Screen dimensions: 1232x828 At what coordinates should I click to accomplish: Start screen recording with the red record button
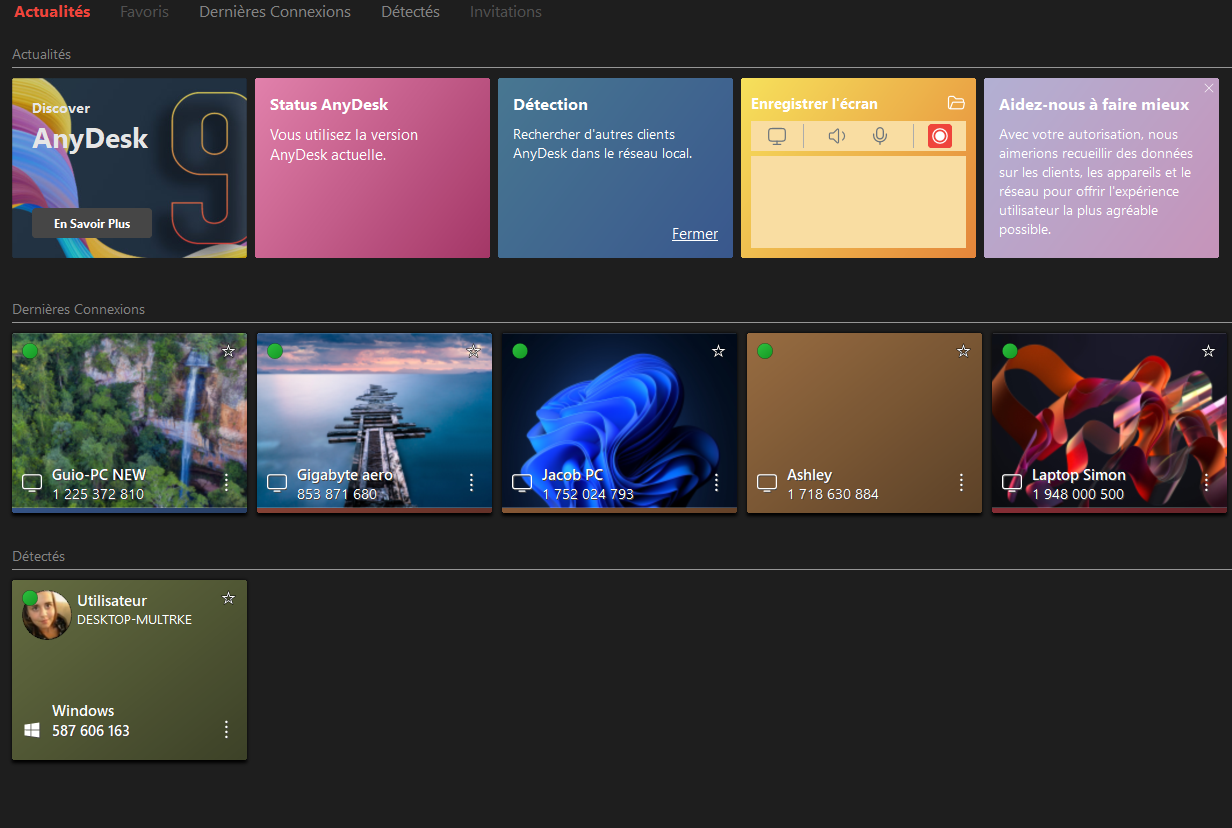click(939, 136)
